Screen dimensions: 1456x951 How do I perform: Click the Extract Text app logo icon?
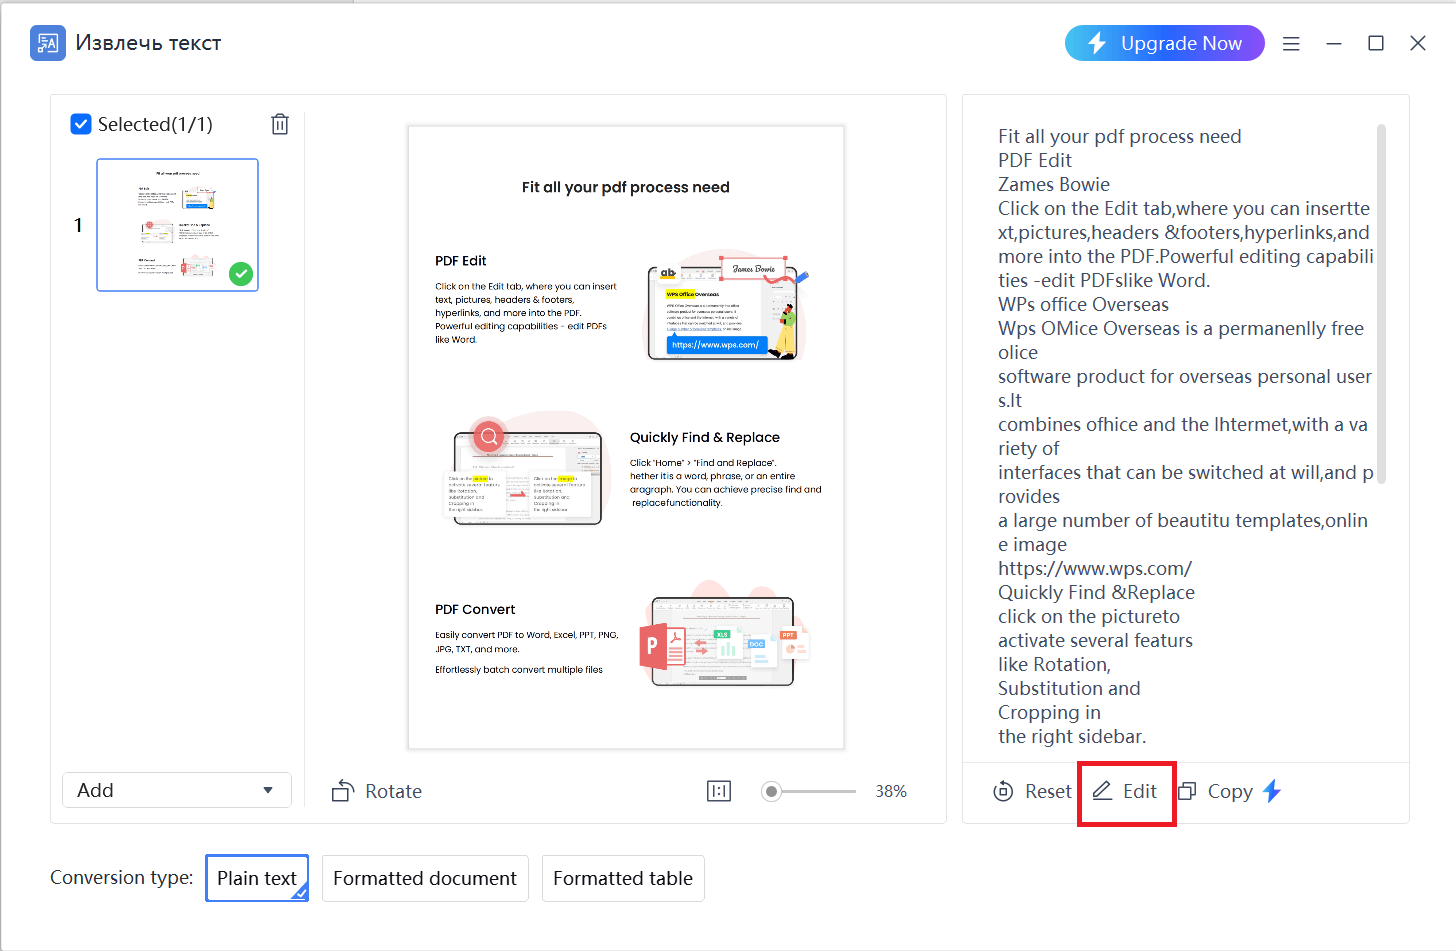47,43
